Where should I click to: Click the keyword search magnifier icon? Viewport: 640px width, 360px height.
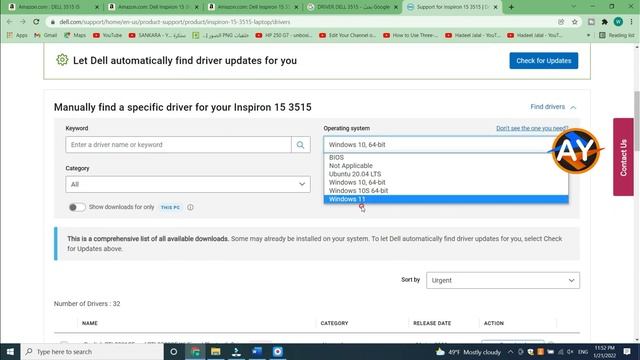coord(300,144)
